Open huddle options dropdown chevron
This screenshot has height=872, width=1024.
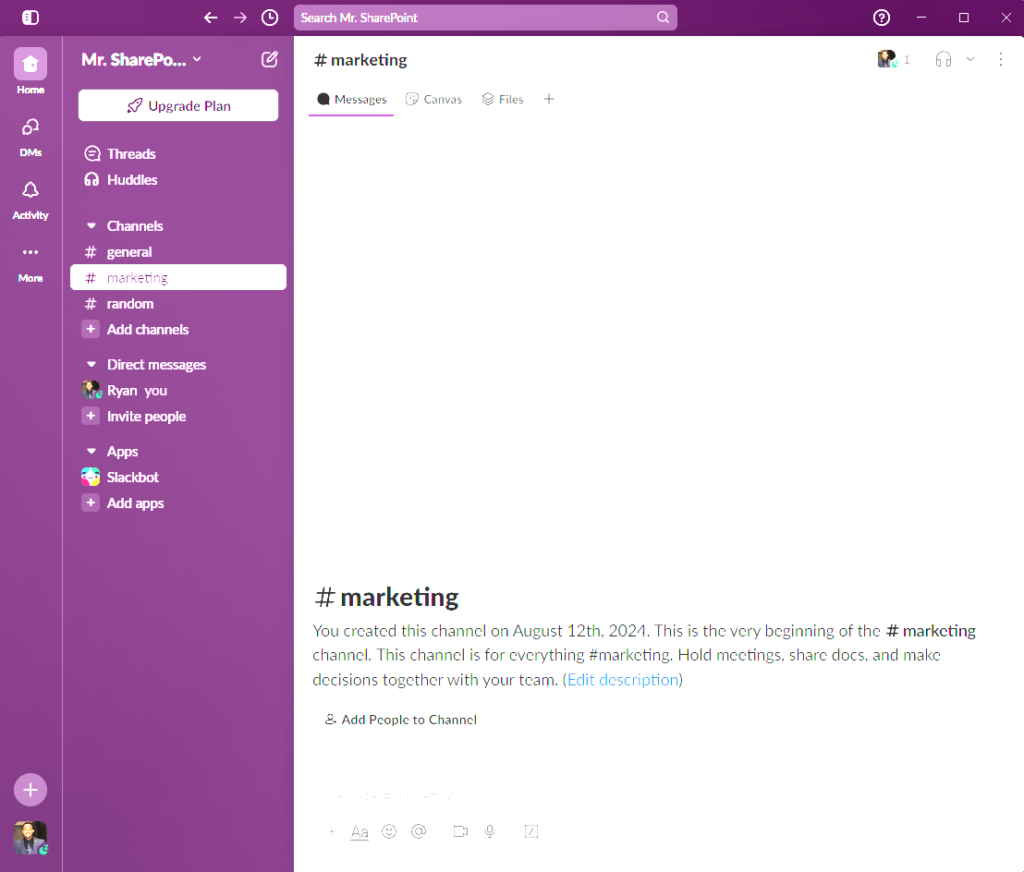coord(970,59)
